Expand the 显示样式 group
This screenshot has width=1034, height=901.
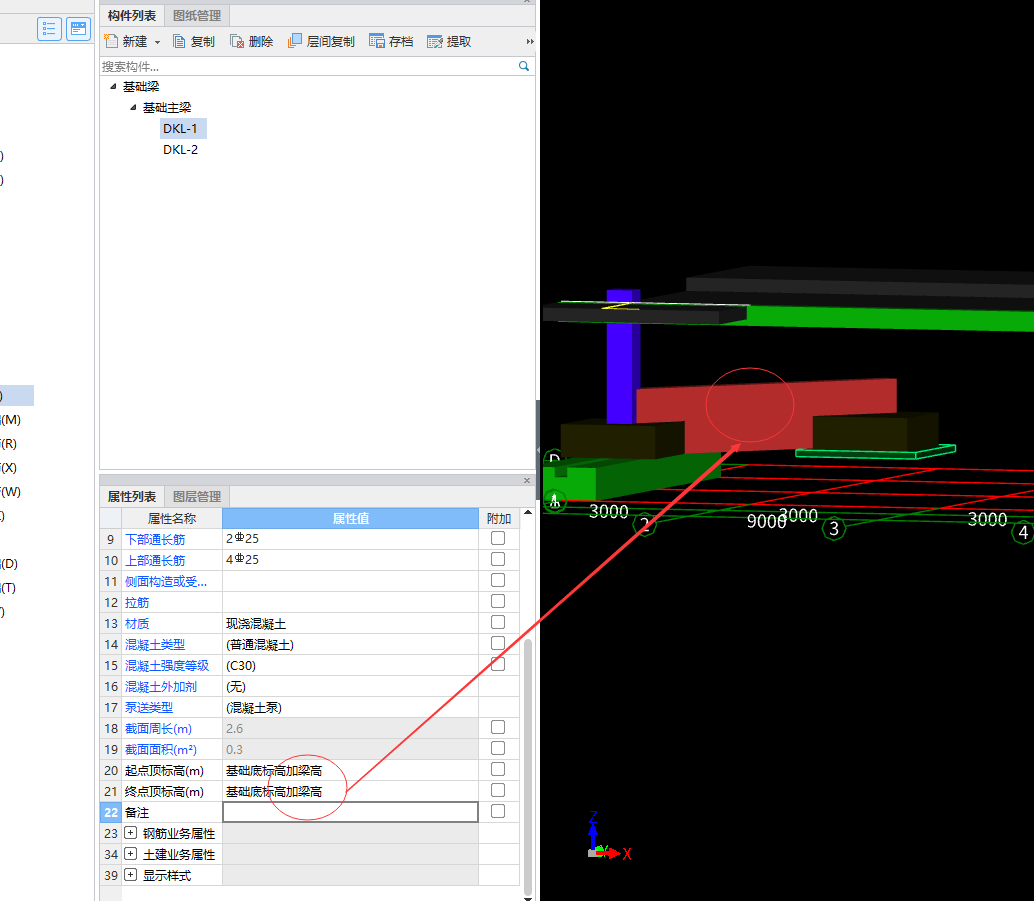pyautogui.click(x=131, y=875)
